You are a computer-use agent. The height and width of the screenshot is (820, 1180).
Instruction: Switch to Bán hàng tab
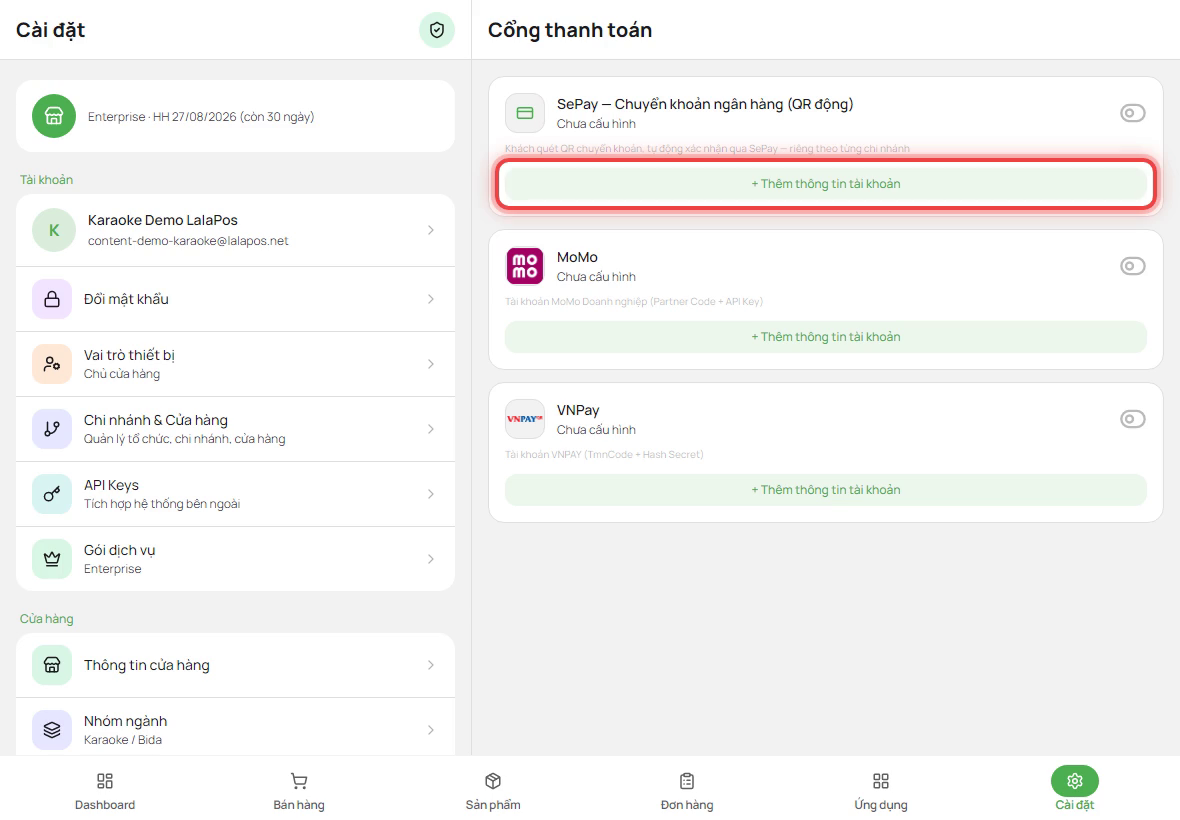point(299,791)
